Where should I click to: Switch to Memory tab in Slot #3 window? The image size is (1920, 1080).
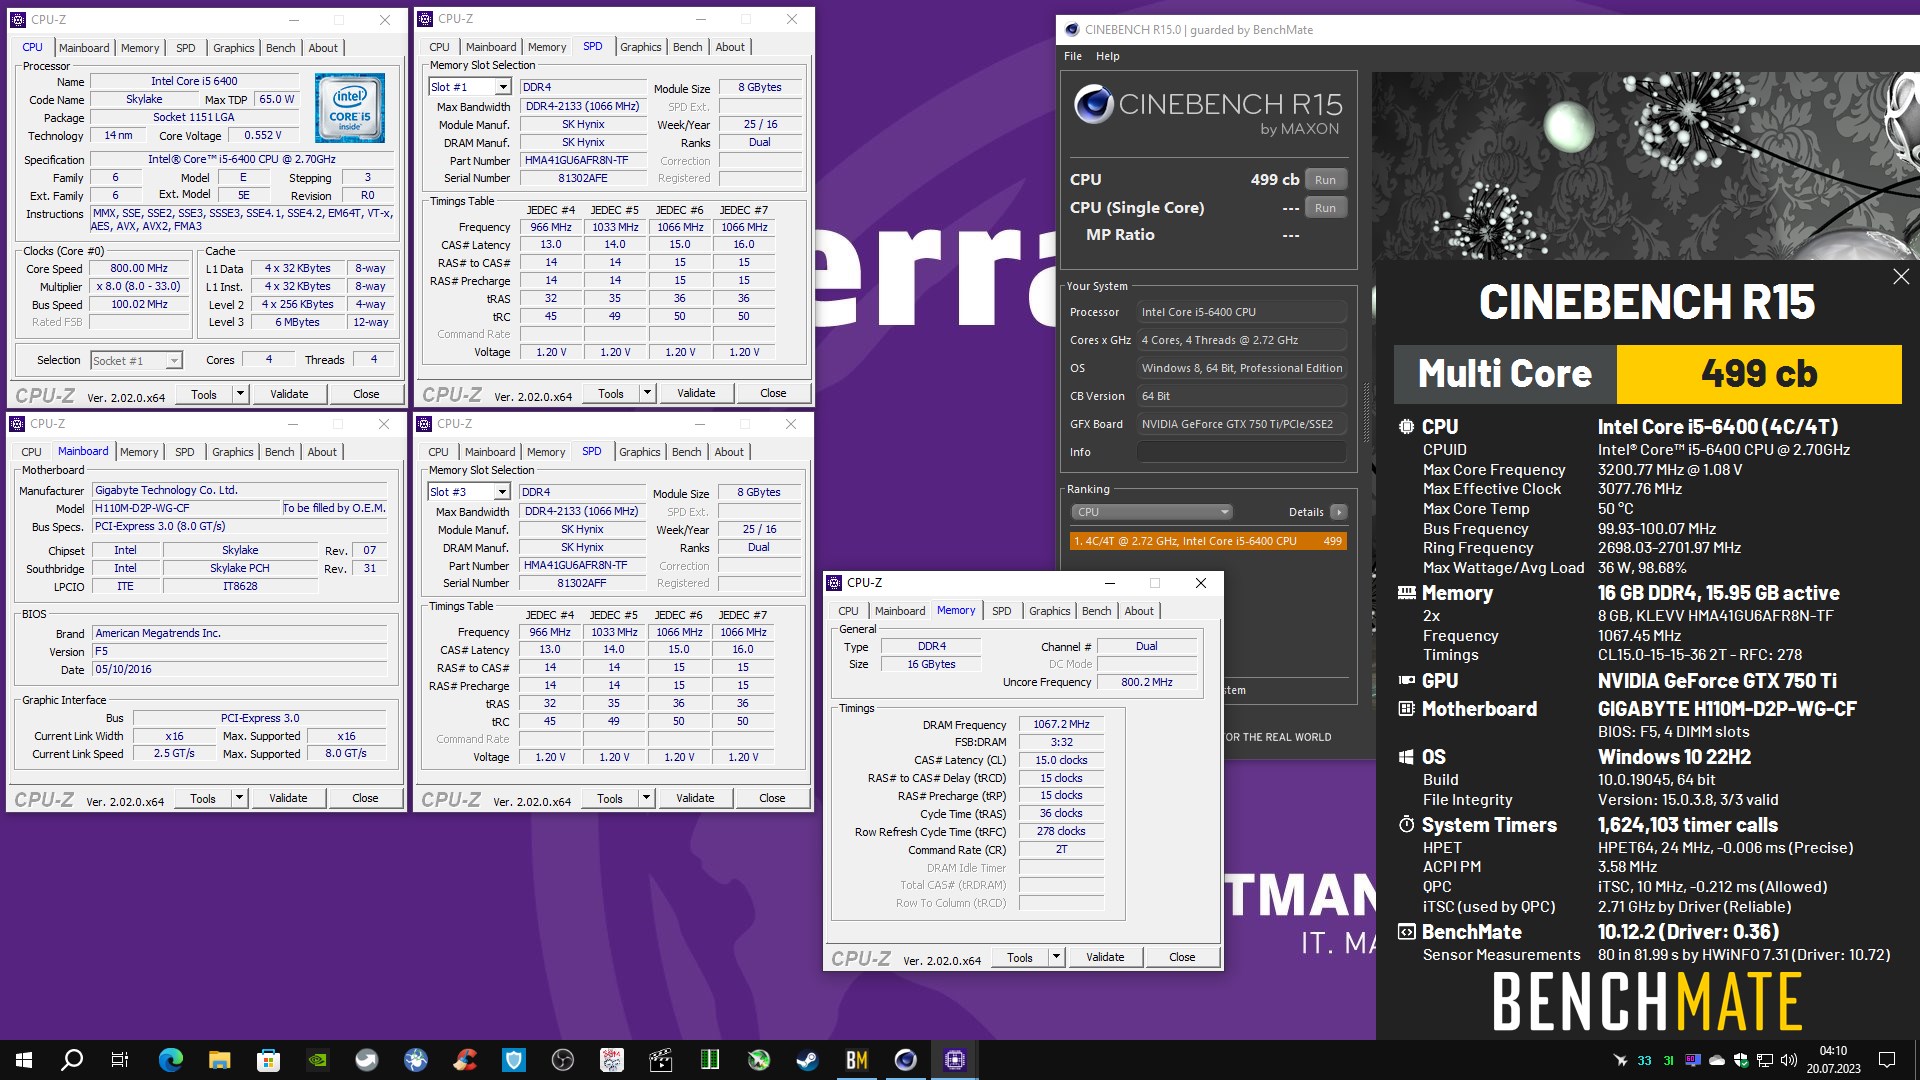[x=546, y=452]
